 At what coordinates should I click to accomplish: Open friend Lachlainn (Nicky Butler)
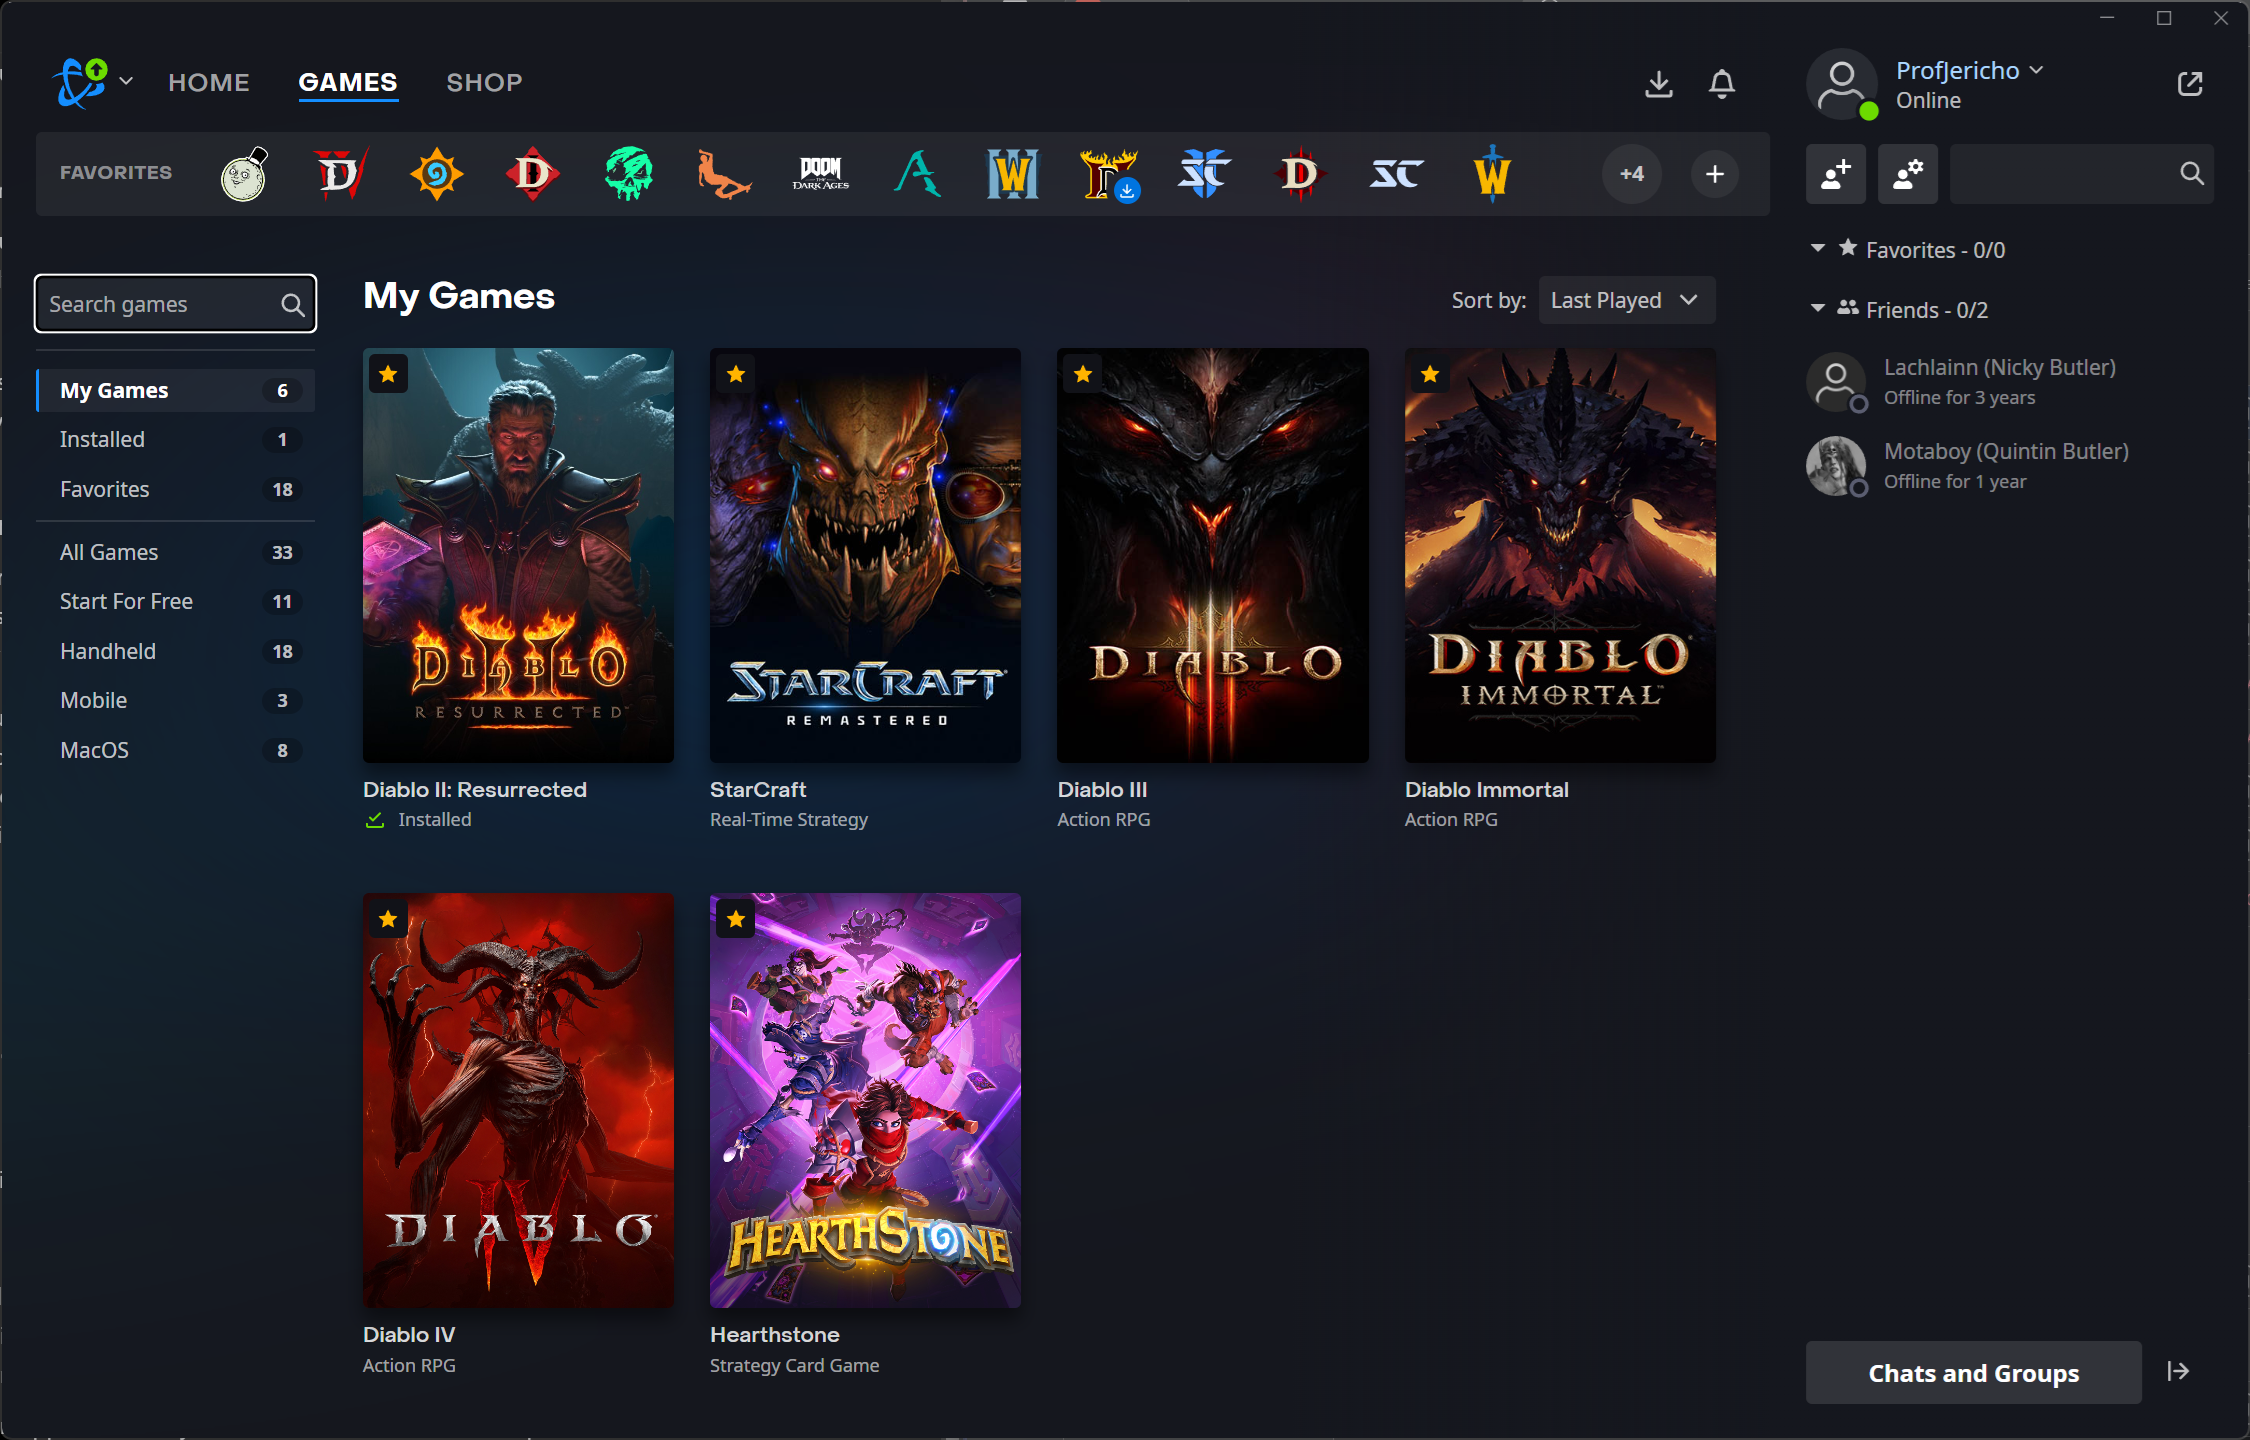[2010, 382]
